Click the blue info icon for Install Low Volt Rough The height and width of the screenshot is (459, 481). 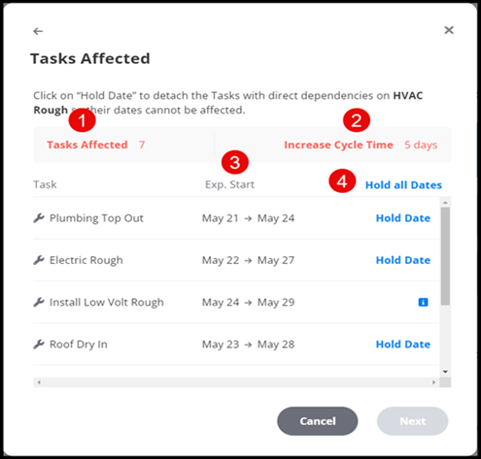pyautogui.click(x=423, y=302)
